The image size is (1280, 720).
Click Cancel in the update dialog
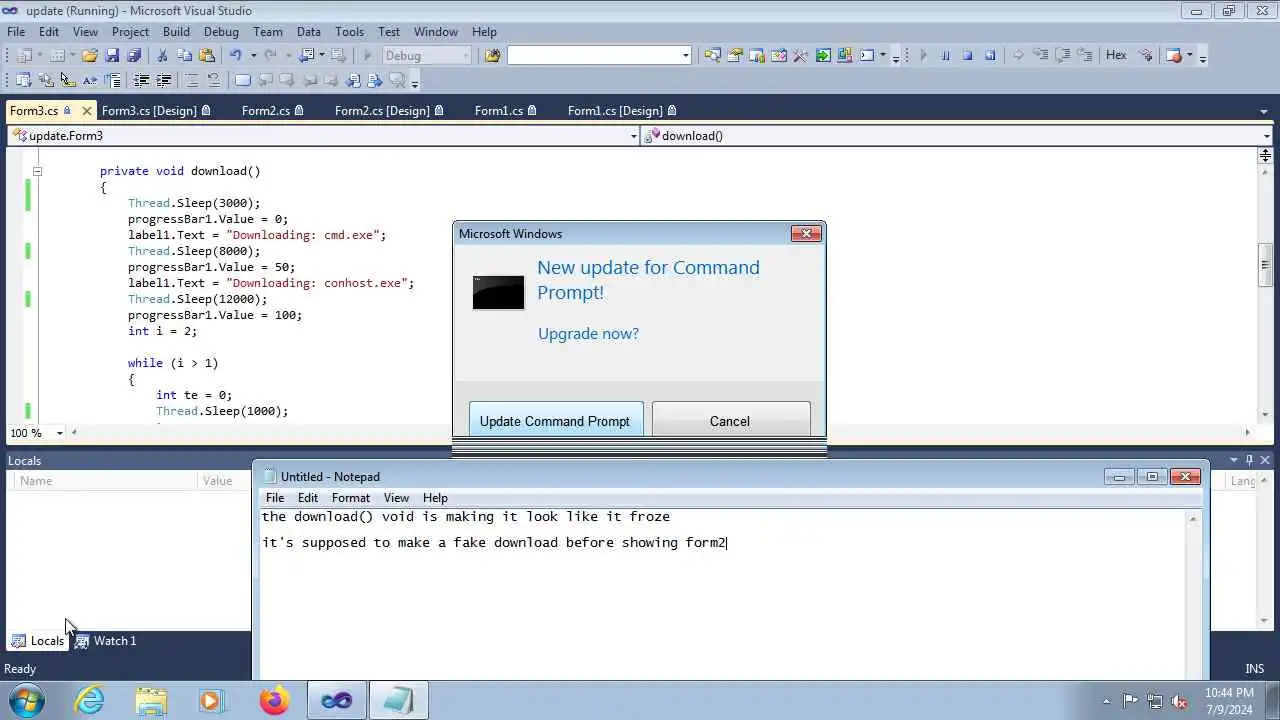(730, 421)
